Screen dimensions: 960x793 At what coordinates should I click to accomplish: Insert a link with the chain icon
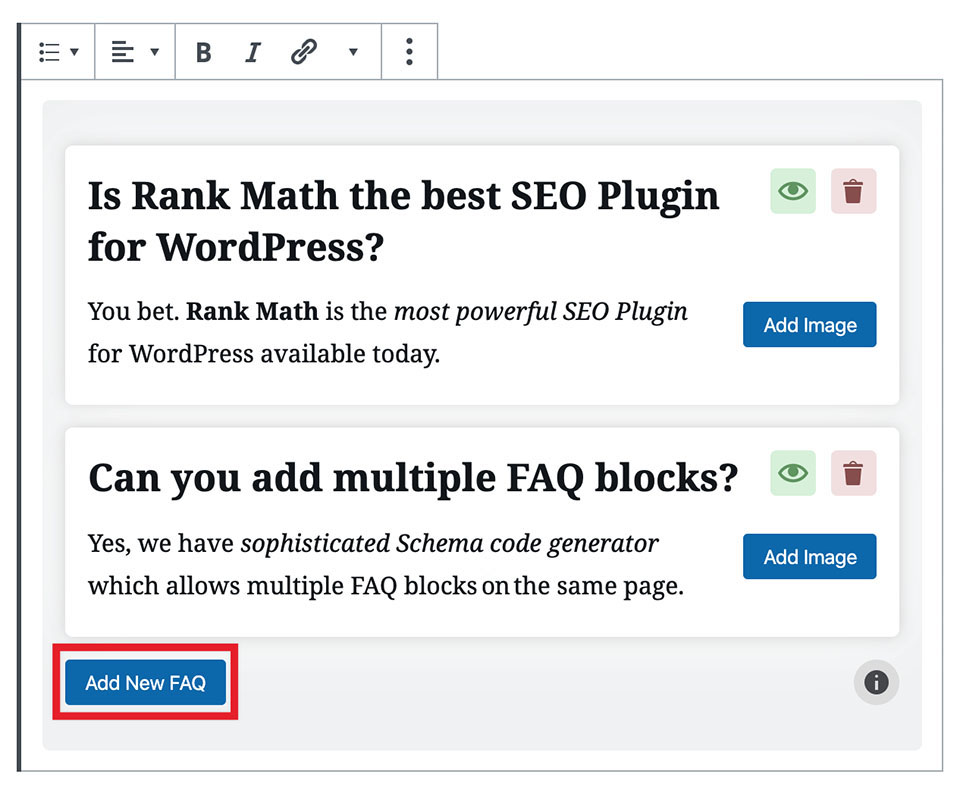coord(304,52)
